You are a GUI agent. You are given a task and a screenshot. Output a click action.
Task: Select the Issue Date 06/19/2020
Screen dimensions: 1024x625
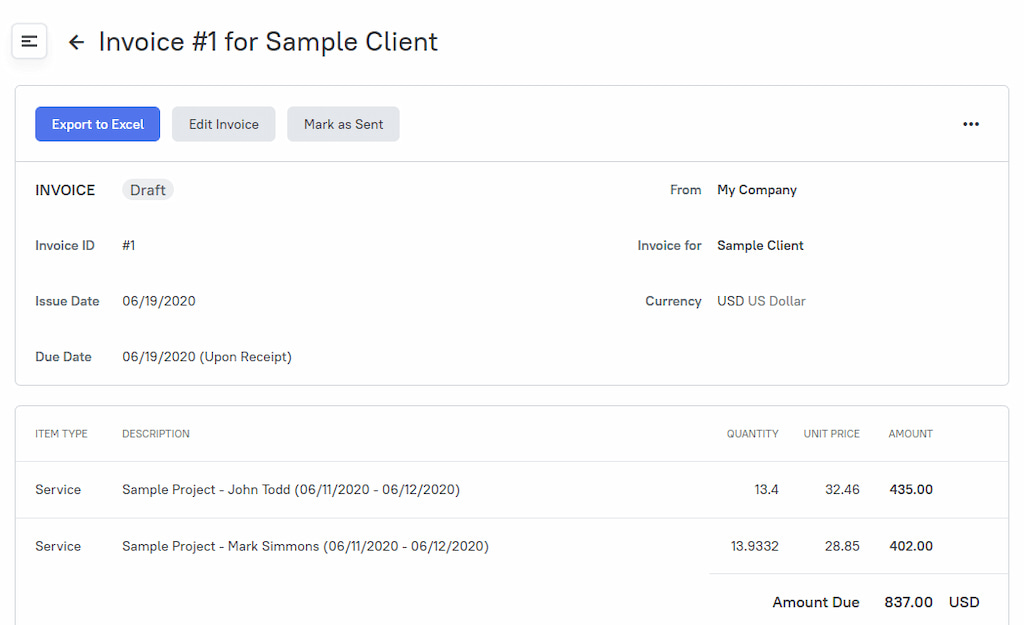158,300
